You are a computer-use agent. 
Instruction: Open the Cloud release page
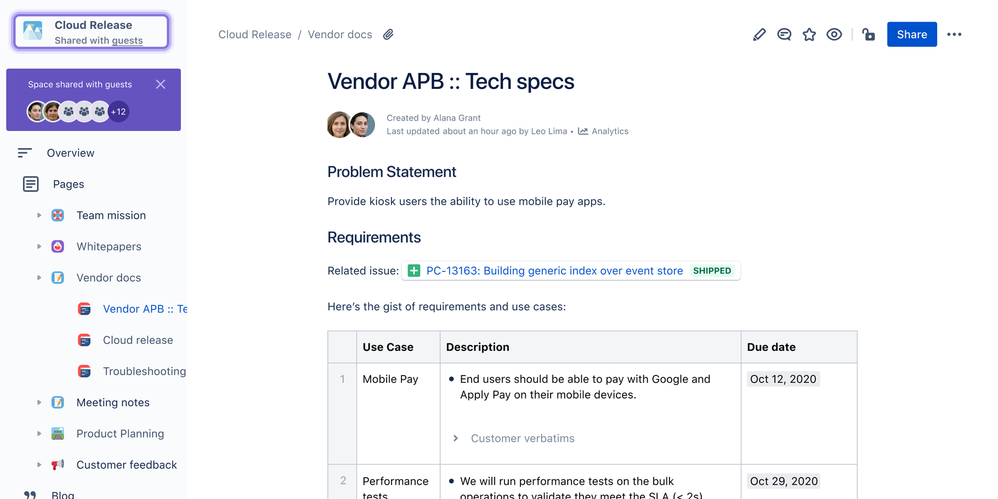[x=138, y=340]
